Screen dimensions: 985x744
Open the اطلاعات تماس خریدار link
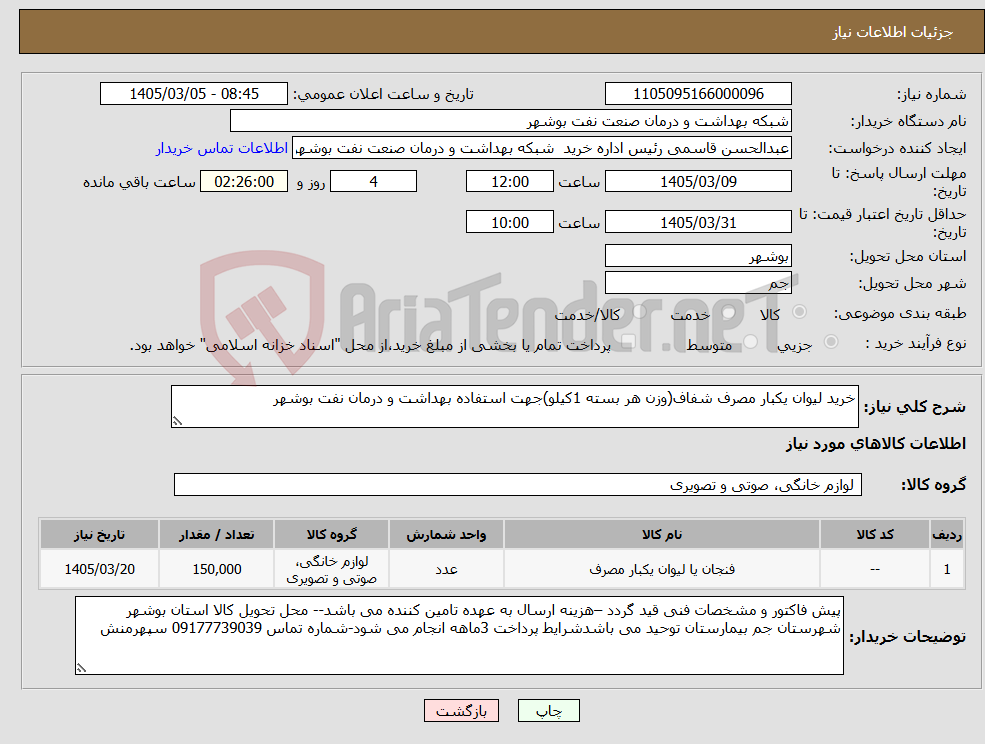(222, 148)
